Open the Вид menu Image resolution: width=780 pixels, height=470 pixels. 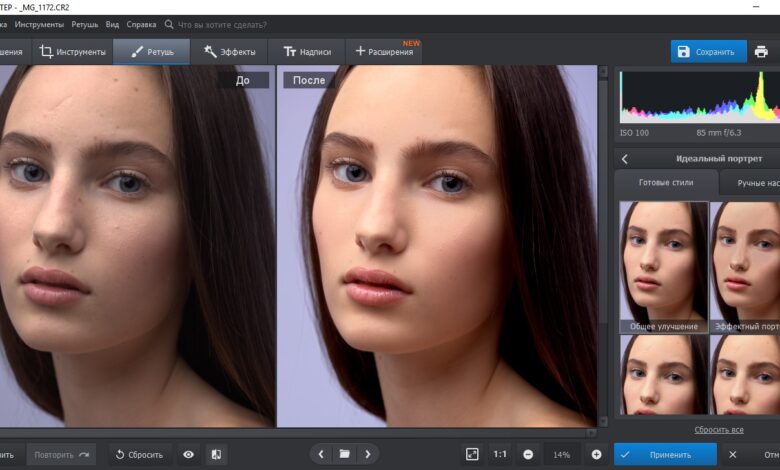tap(112, 23)
